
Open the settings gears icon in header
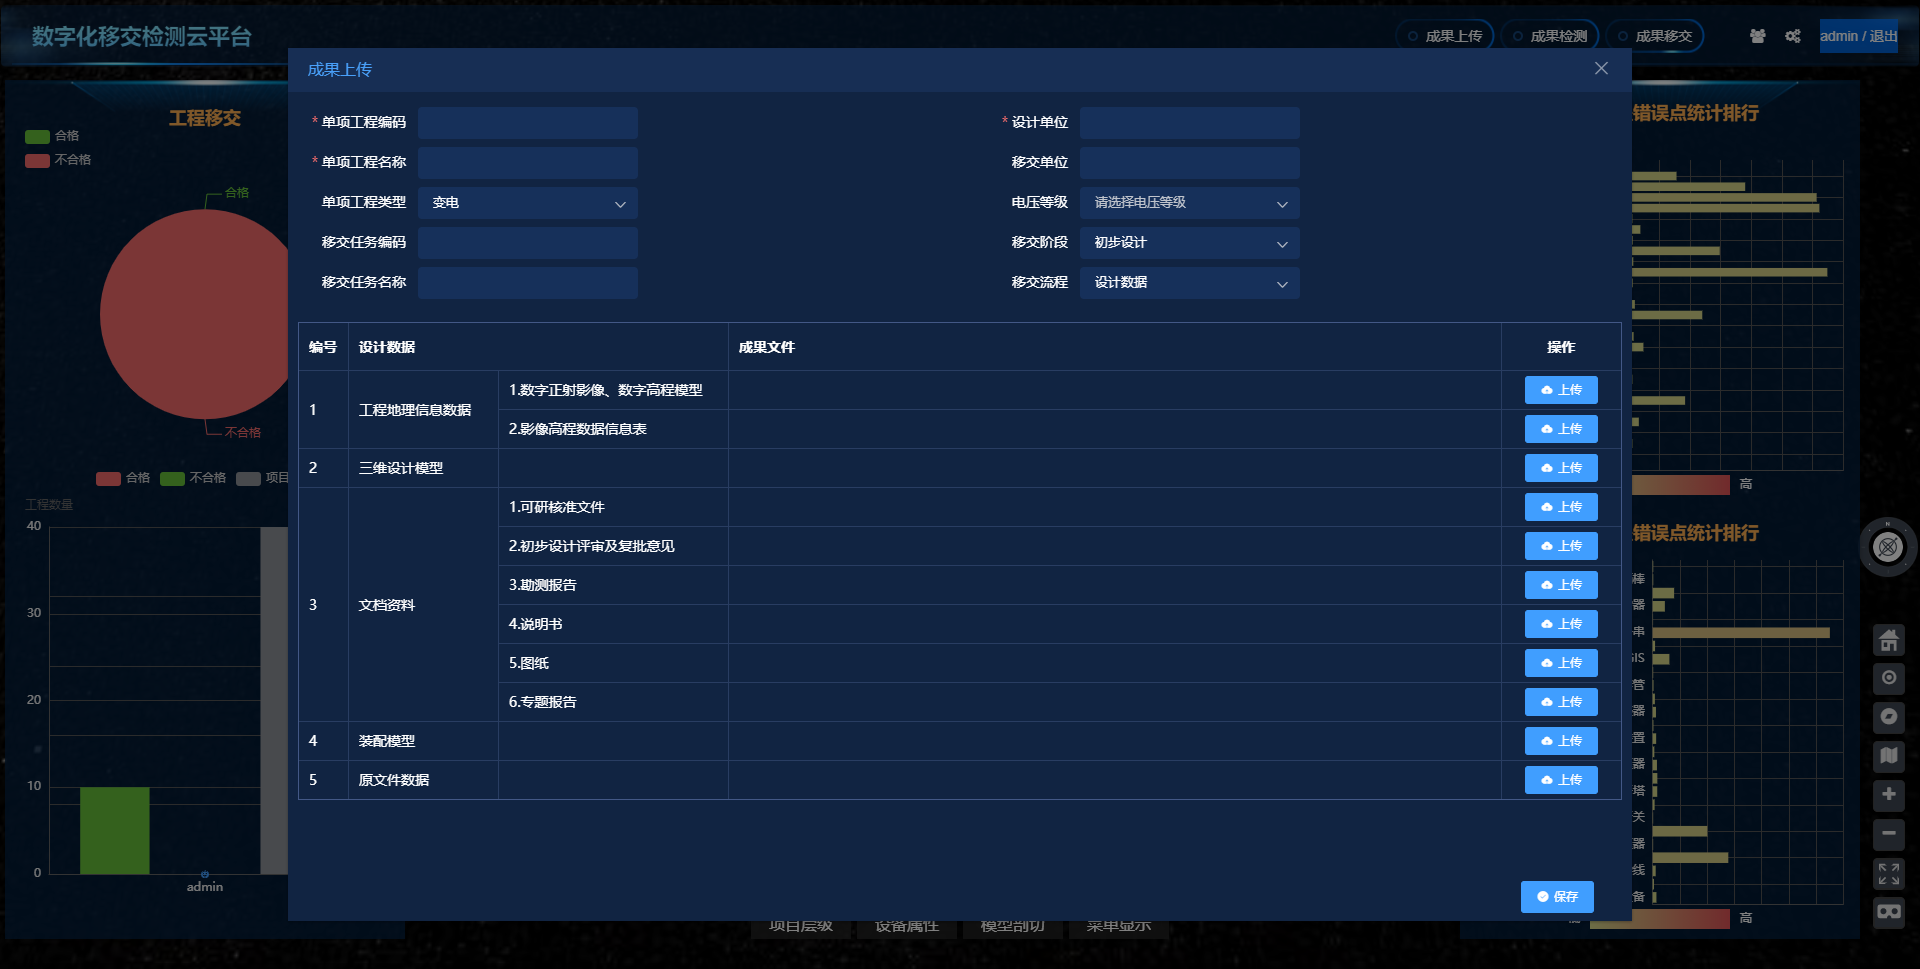pos(1793,36)
